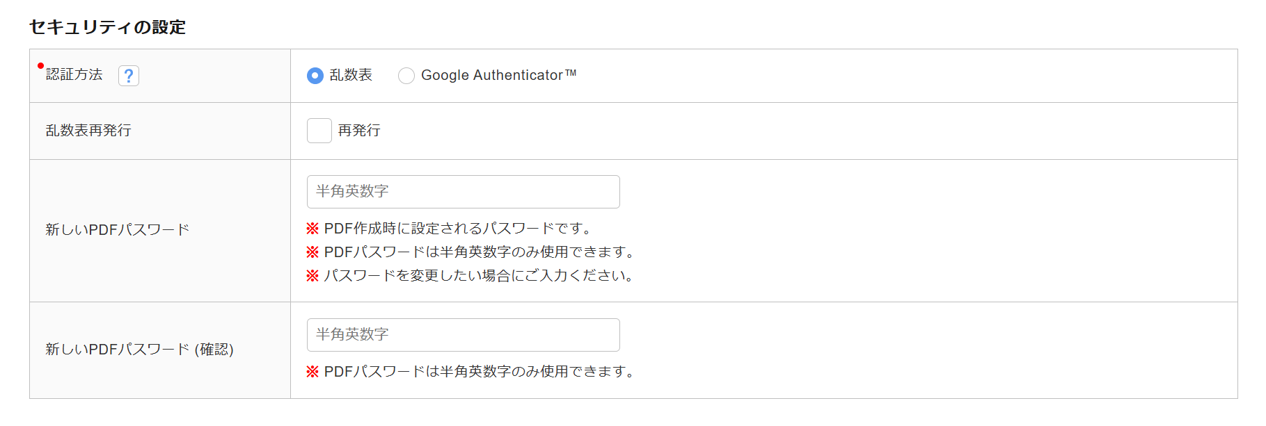Check the 再発行 checkbox
The image size is (1266, 426).
319,130
